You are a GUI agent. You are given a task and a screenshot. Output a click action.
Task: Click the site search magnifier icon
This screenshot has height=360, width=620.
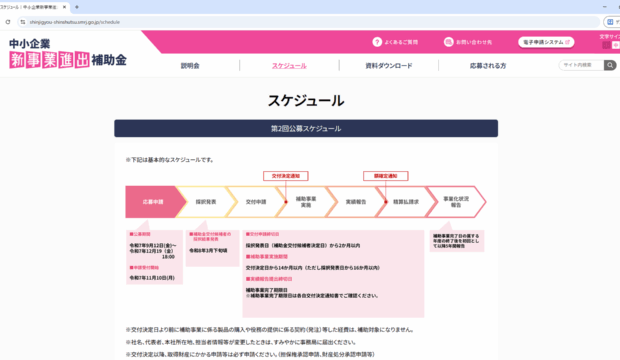coord(610,65)
